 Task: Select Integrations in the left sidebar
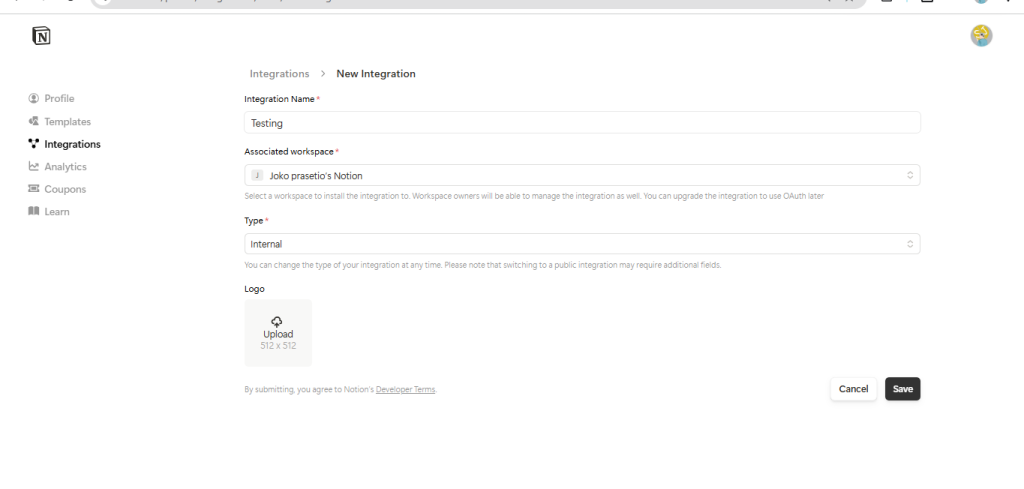(x=72, y=144)
